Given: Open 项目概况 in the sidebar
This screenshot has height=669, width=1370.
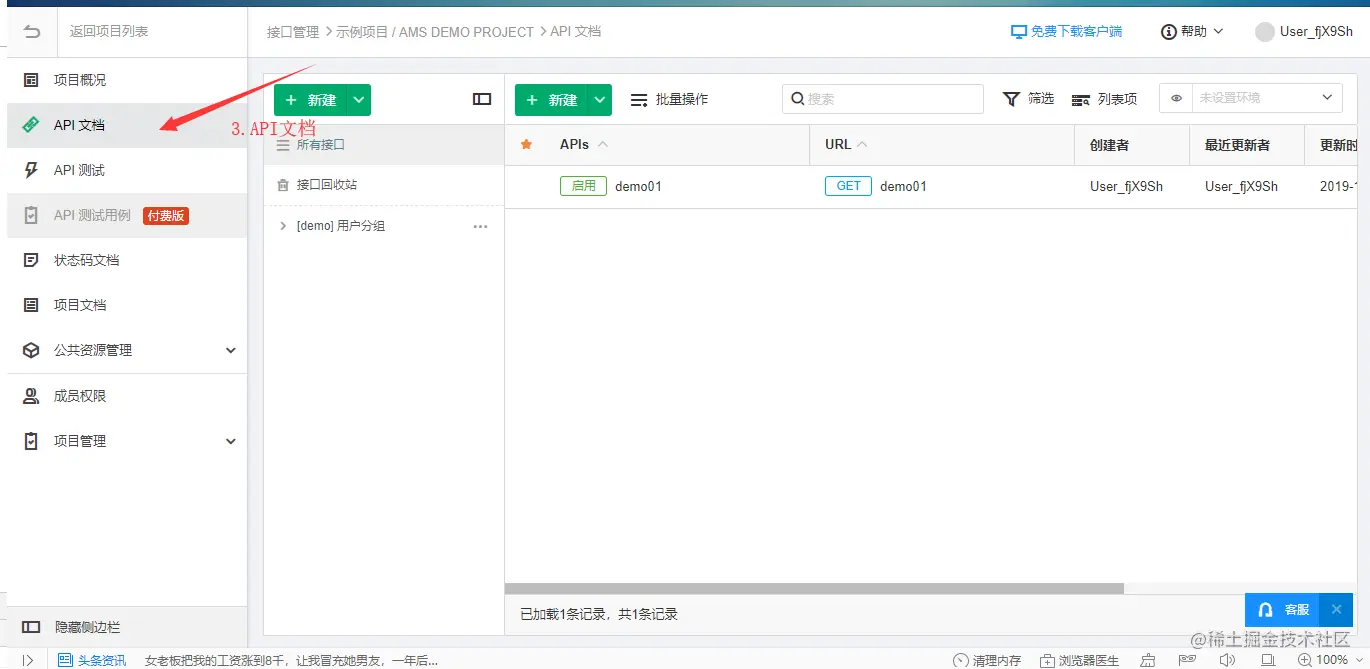Looking at the screenshot, I should pos(127,80).
